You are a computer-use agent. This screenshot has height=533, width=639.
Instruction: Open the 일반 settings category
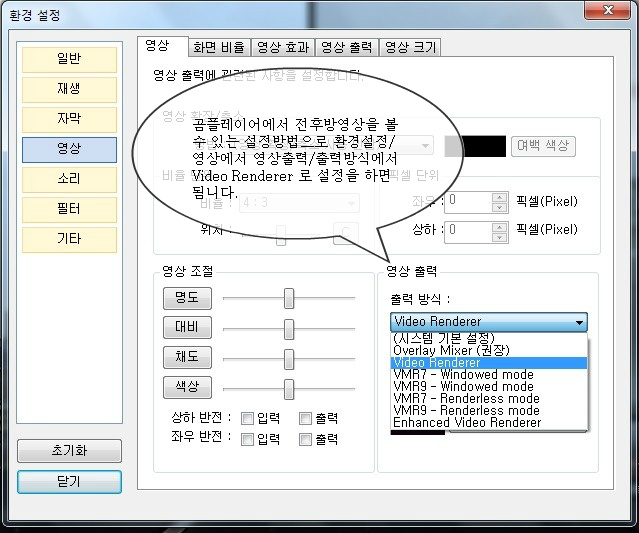click(69, 60)
